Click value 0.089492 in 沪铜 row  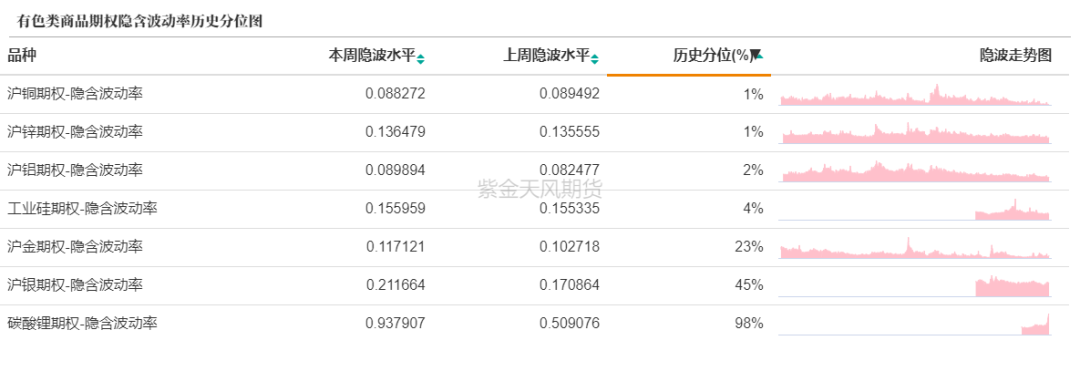tap(570, 94)
